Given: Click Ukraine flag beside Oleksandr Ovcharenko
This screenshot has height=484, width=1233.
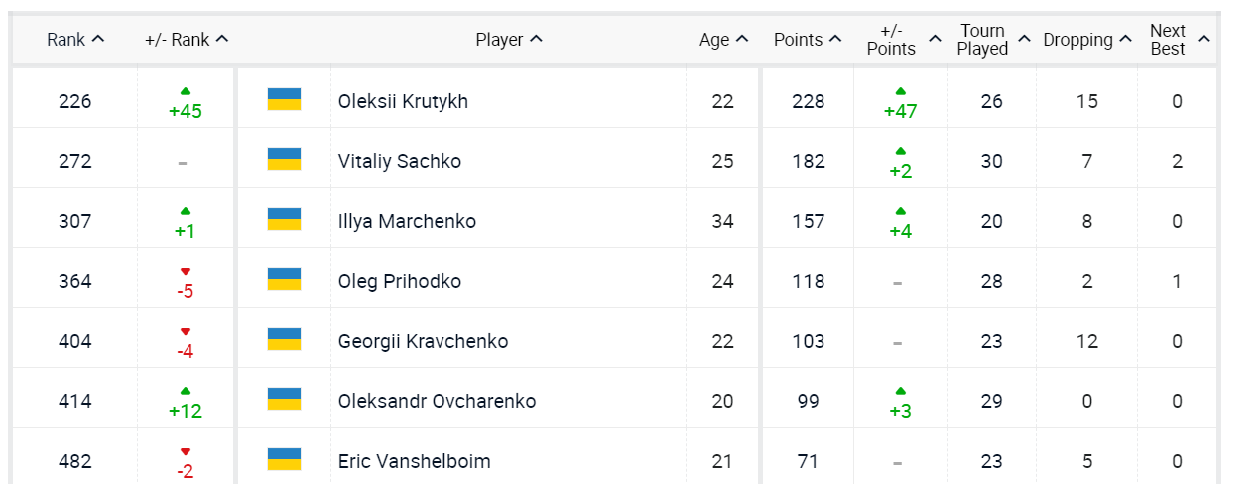Looking at the screenshot, I should pos(284,399).
